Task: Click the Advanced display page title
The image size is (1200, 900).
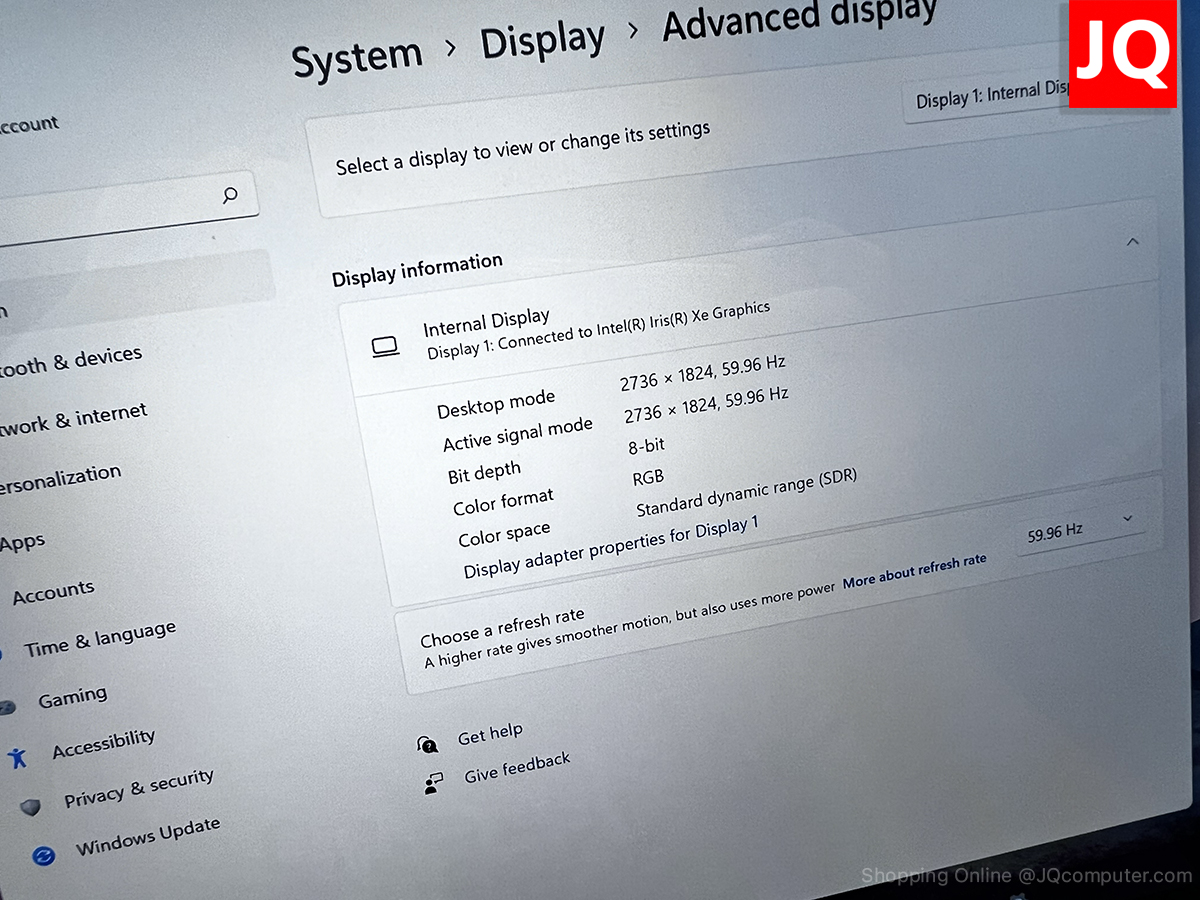Action: 800,19
